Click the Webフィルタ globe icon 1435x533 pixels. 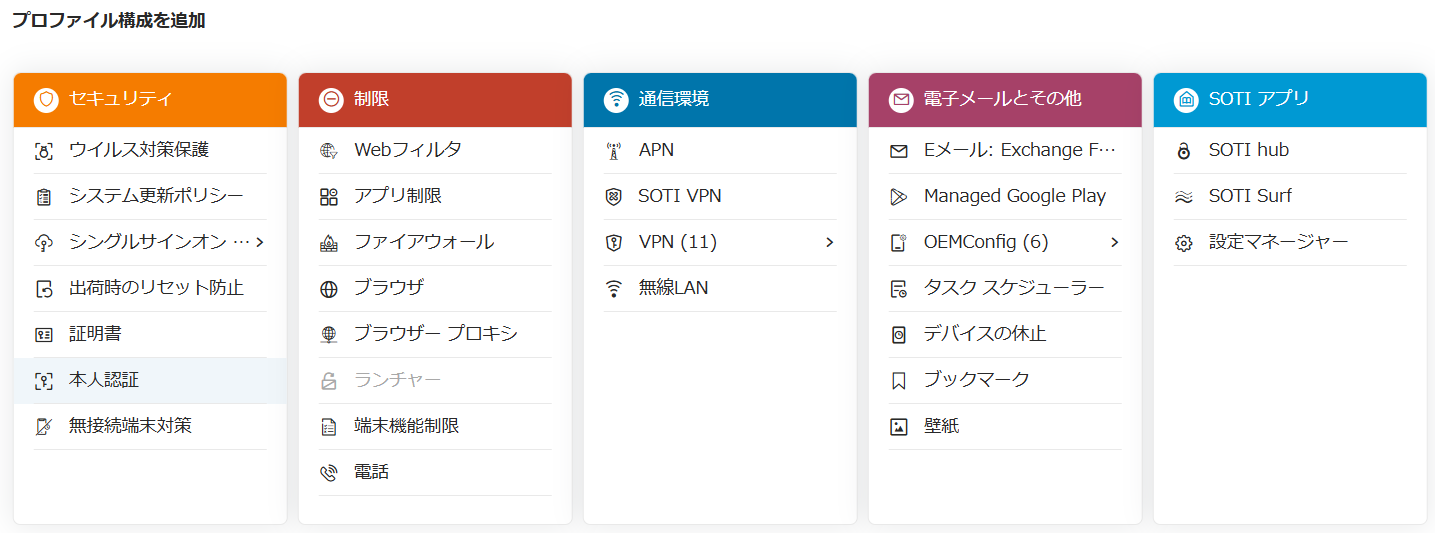pos(329,151)
